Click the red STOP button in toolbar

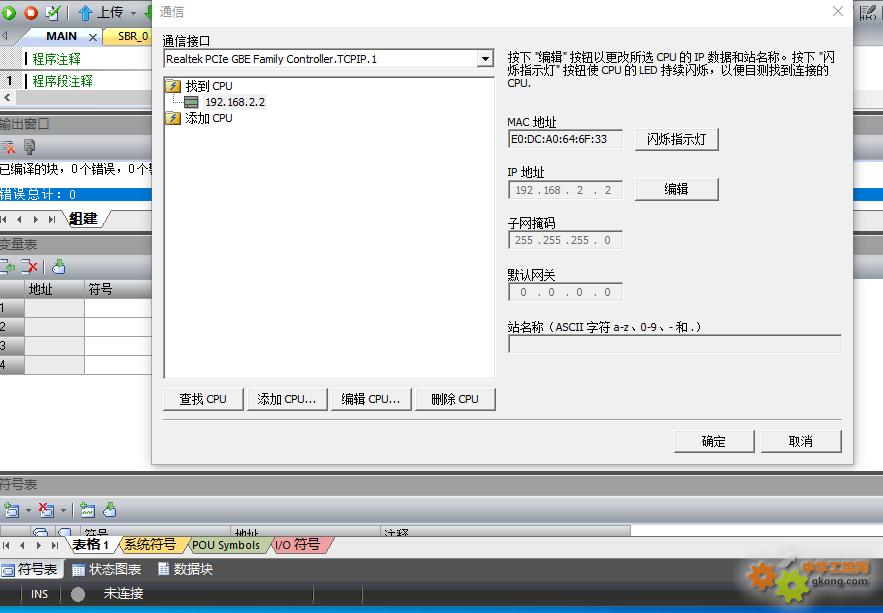pos(30,12)
